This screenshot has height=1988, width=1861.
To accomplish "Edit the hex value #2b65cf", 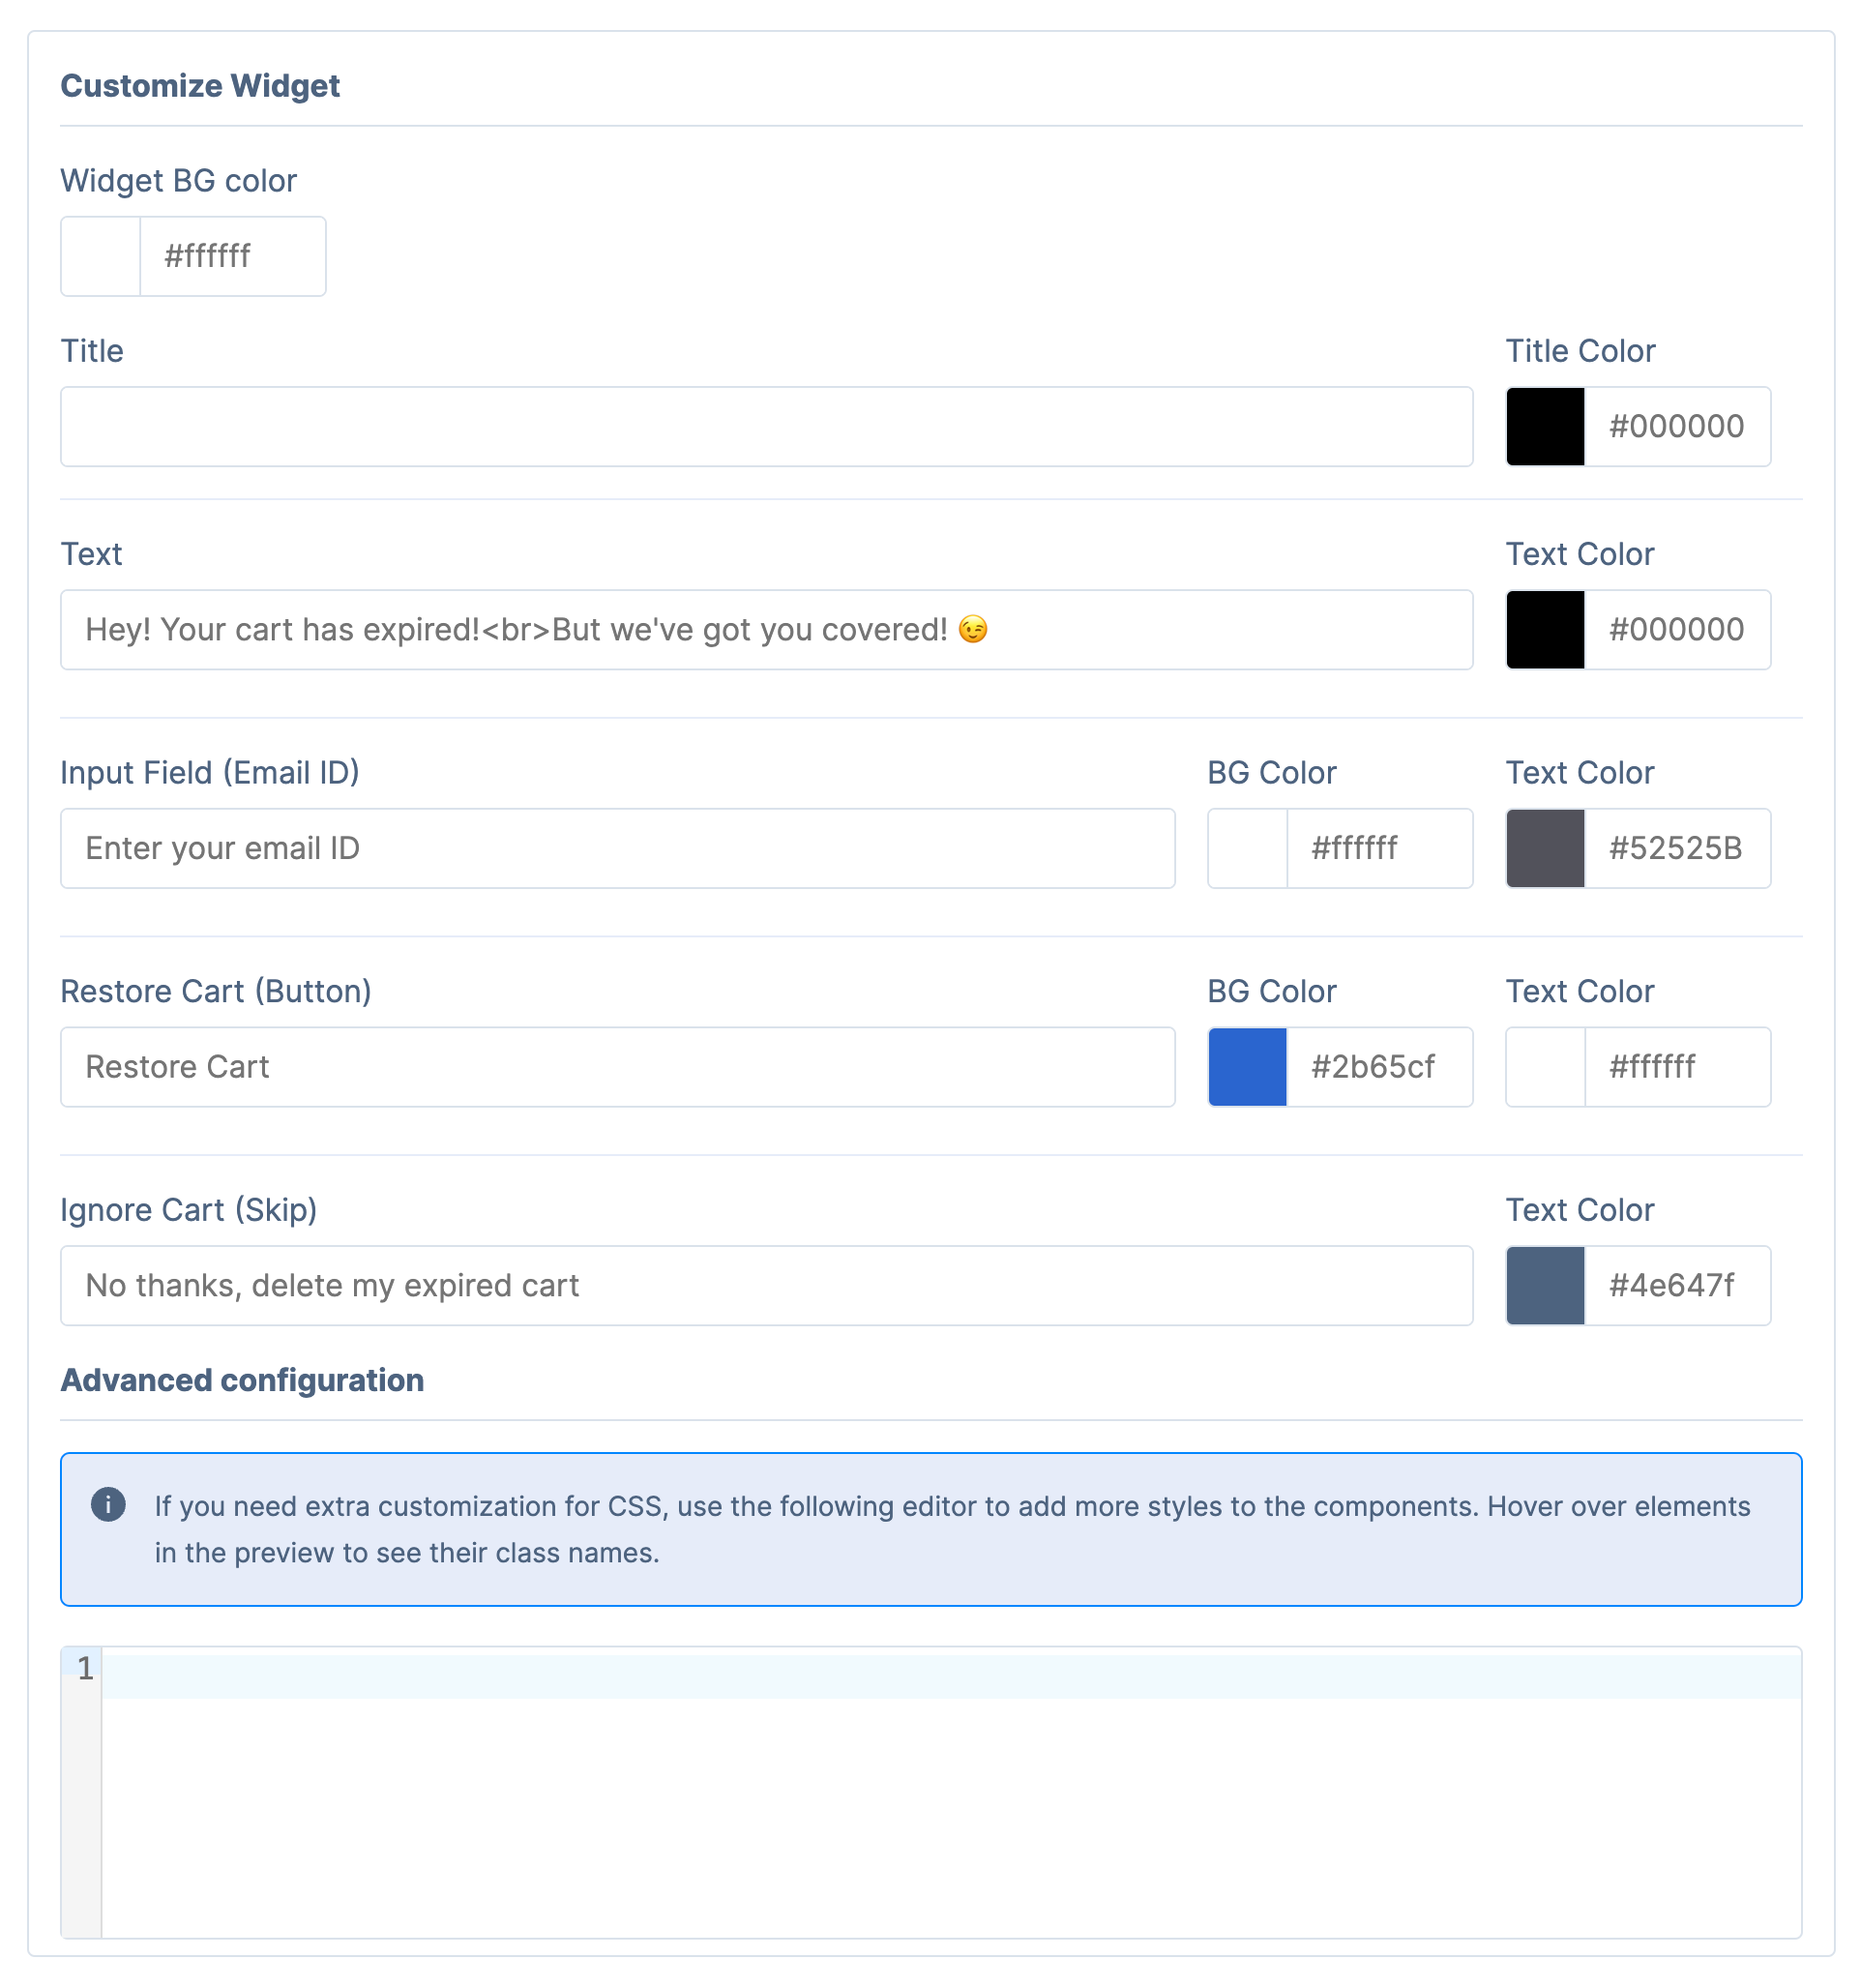I will tap(1379, 1067).
